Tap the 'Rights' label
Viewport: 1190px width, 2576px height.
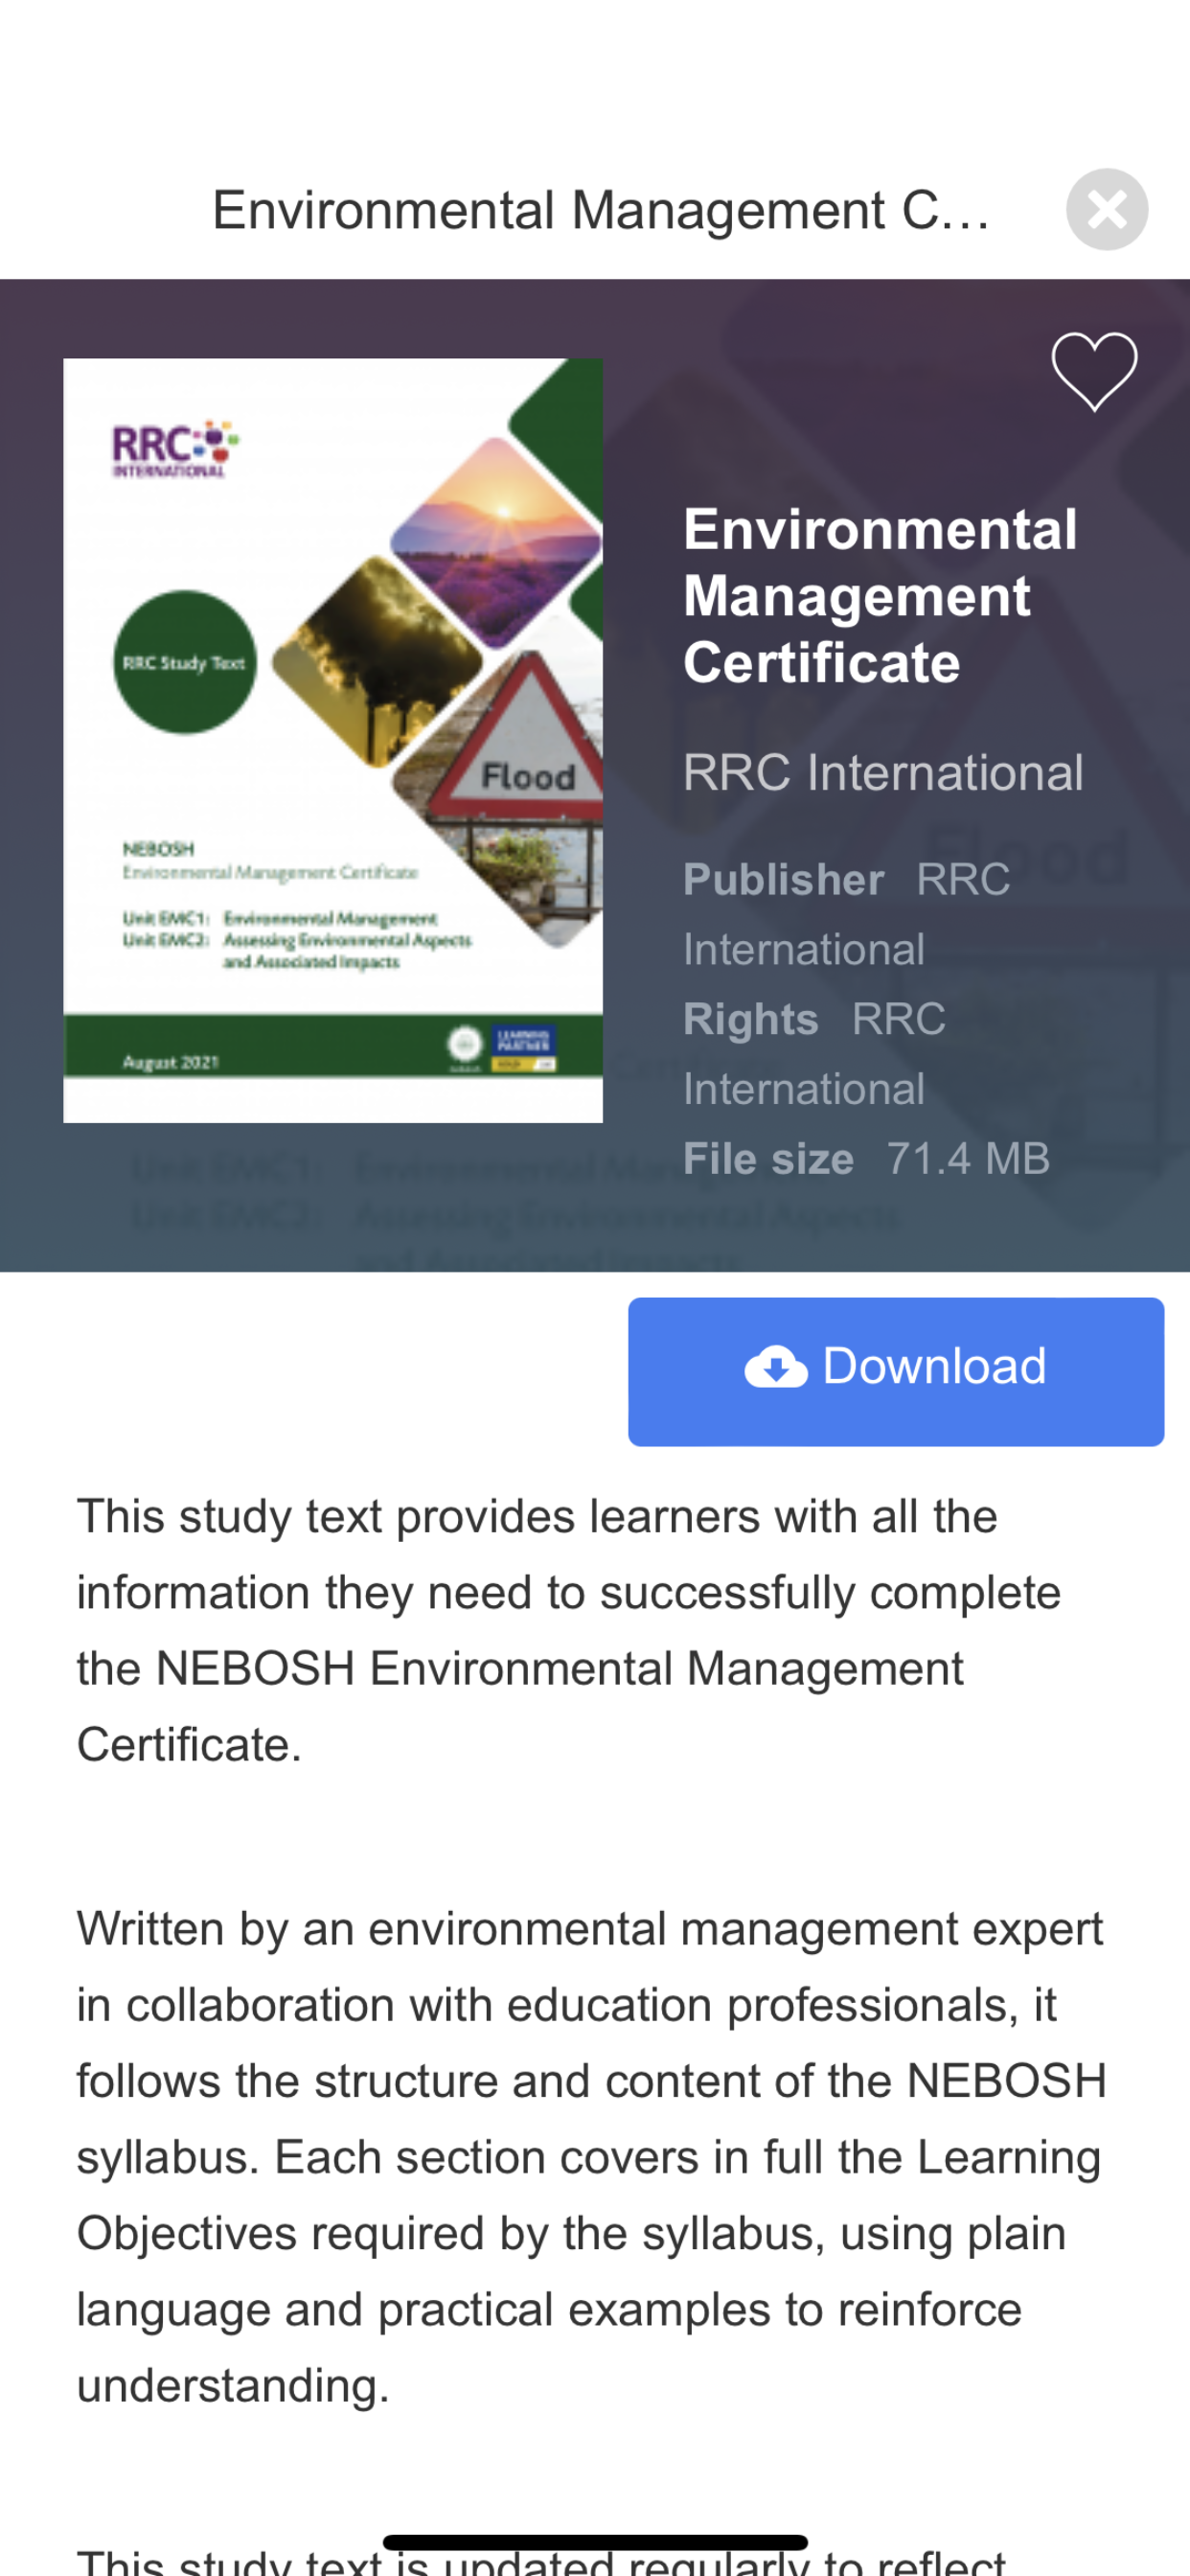tap(750, 1019)
